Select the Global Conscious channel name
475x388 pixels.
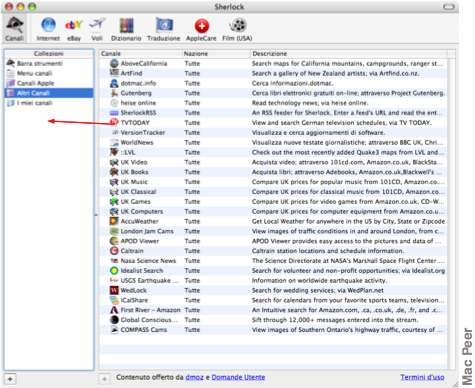tap(149, 320)
